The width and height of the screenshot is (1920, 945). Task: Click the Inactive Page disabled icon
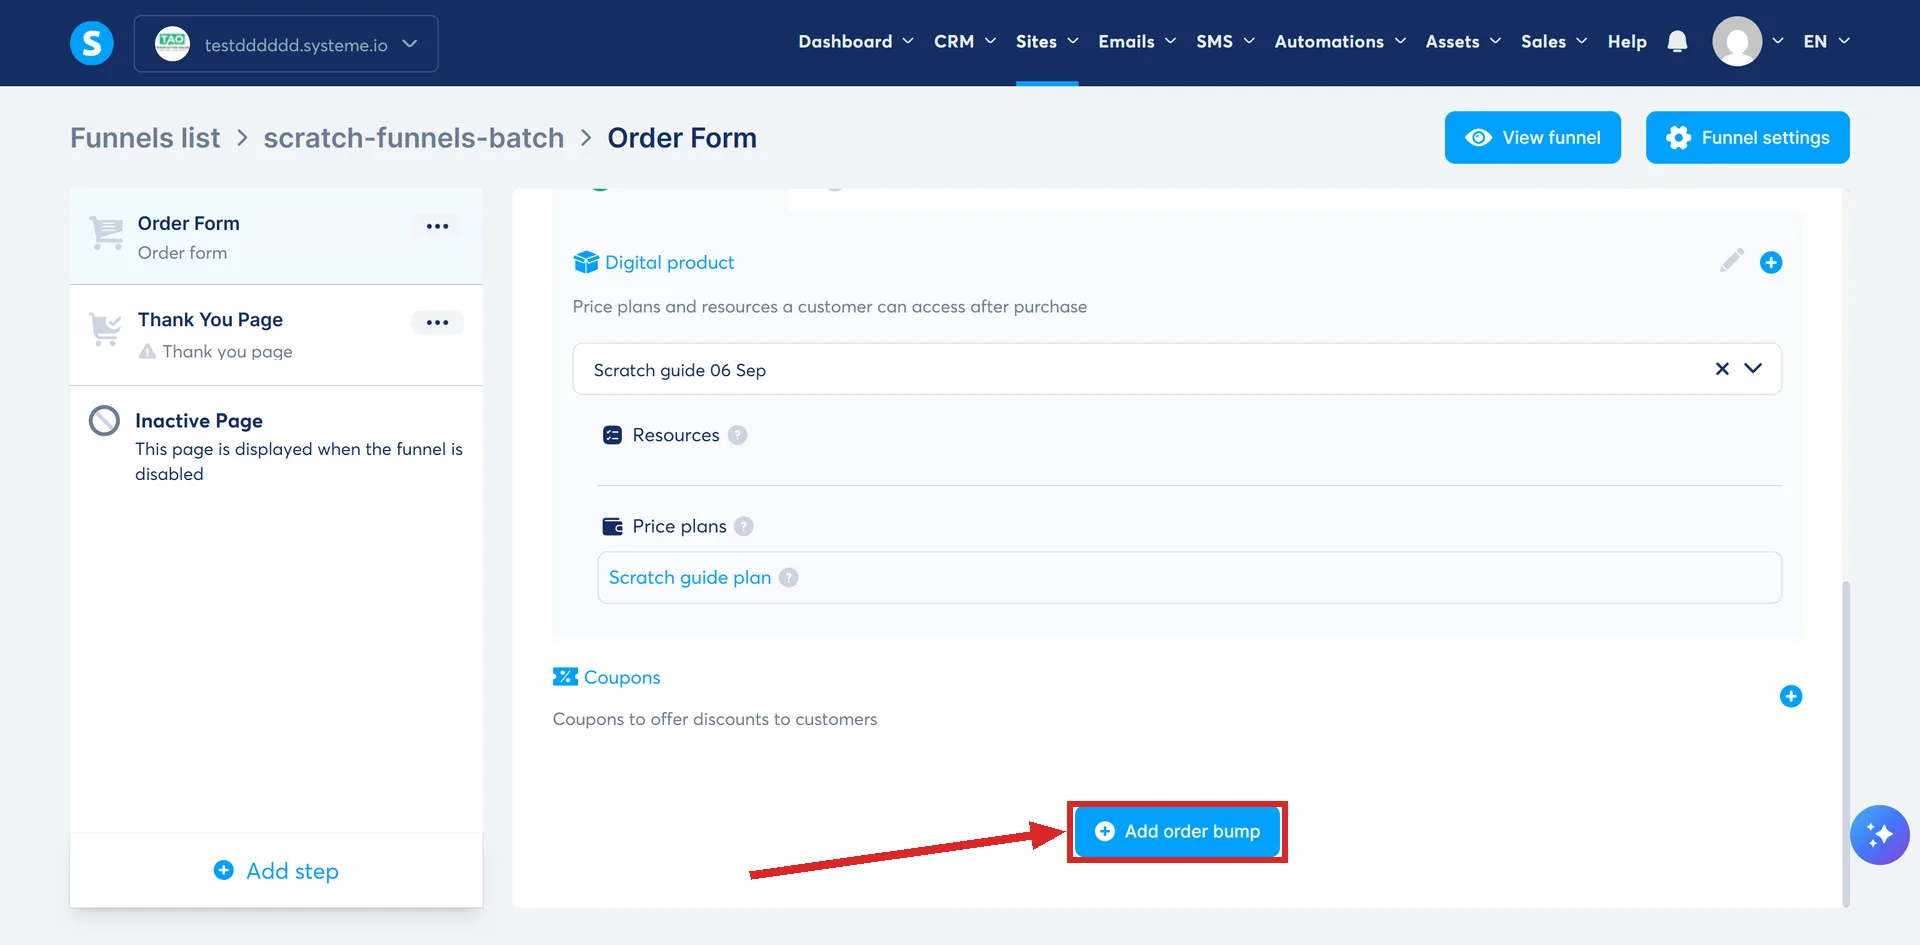point(104,421)
